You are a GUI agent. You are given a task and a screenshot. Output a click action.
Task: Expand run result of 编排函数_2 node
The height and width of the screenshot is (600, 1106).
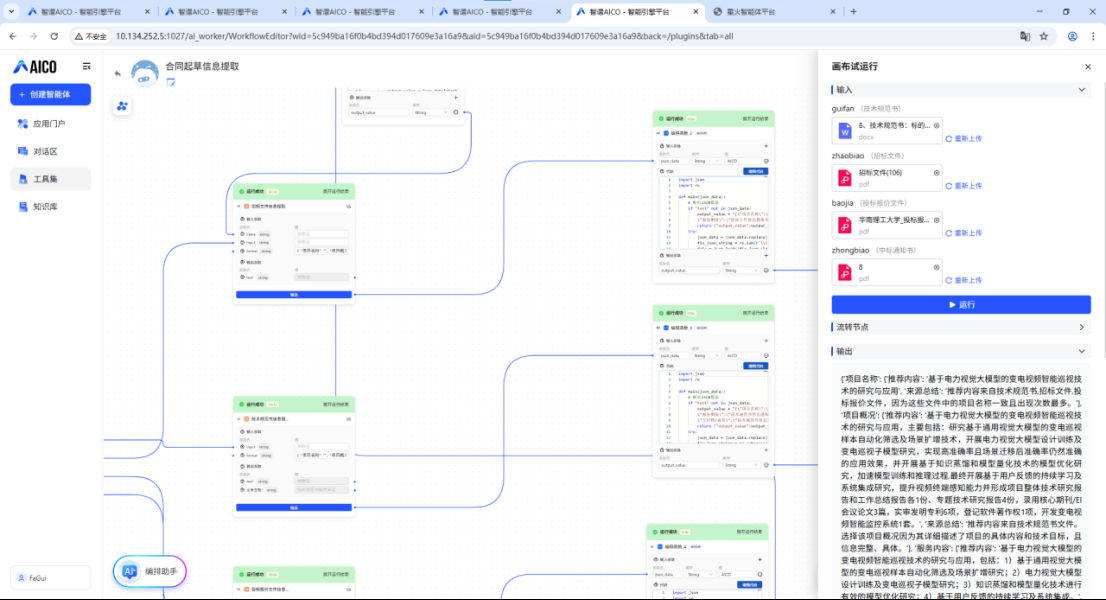pos(755,119)
